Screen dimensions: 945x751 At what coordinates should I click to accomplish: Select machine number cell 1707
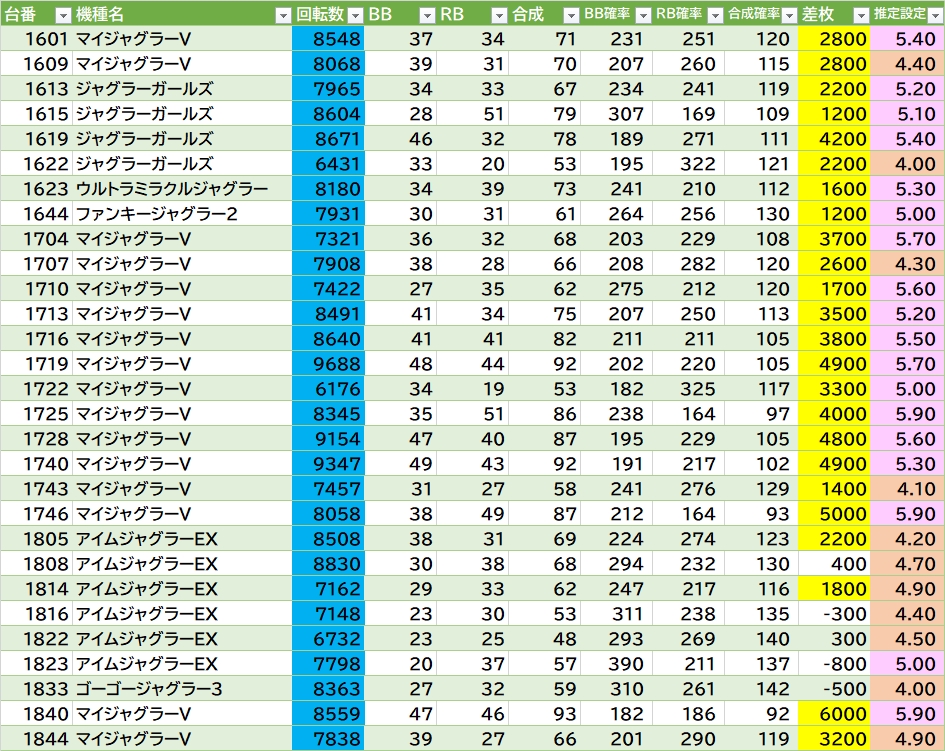[x=36, y=264]
